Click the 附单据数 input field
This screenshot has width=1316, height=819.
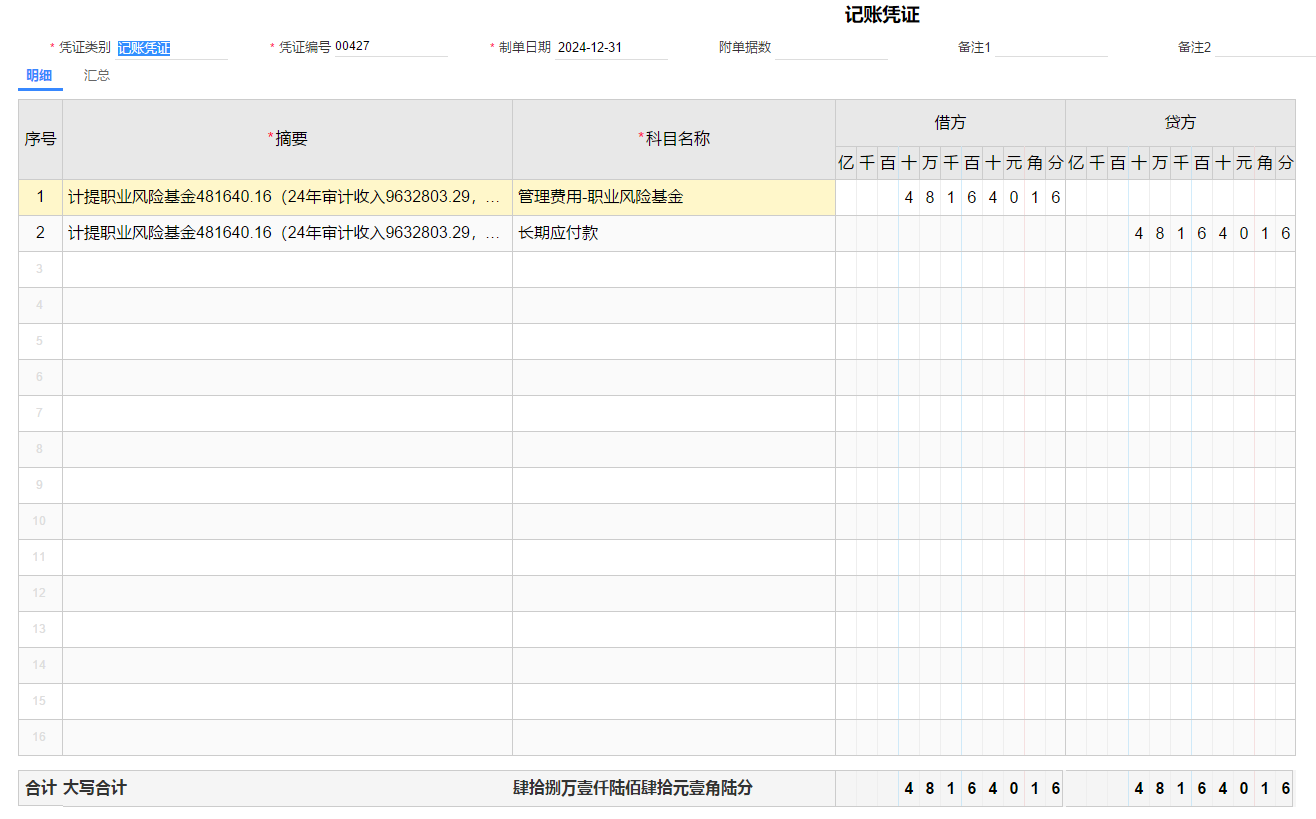[x=830, y=48]
